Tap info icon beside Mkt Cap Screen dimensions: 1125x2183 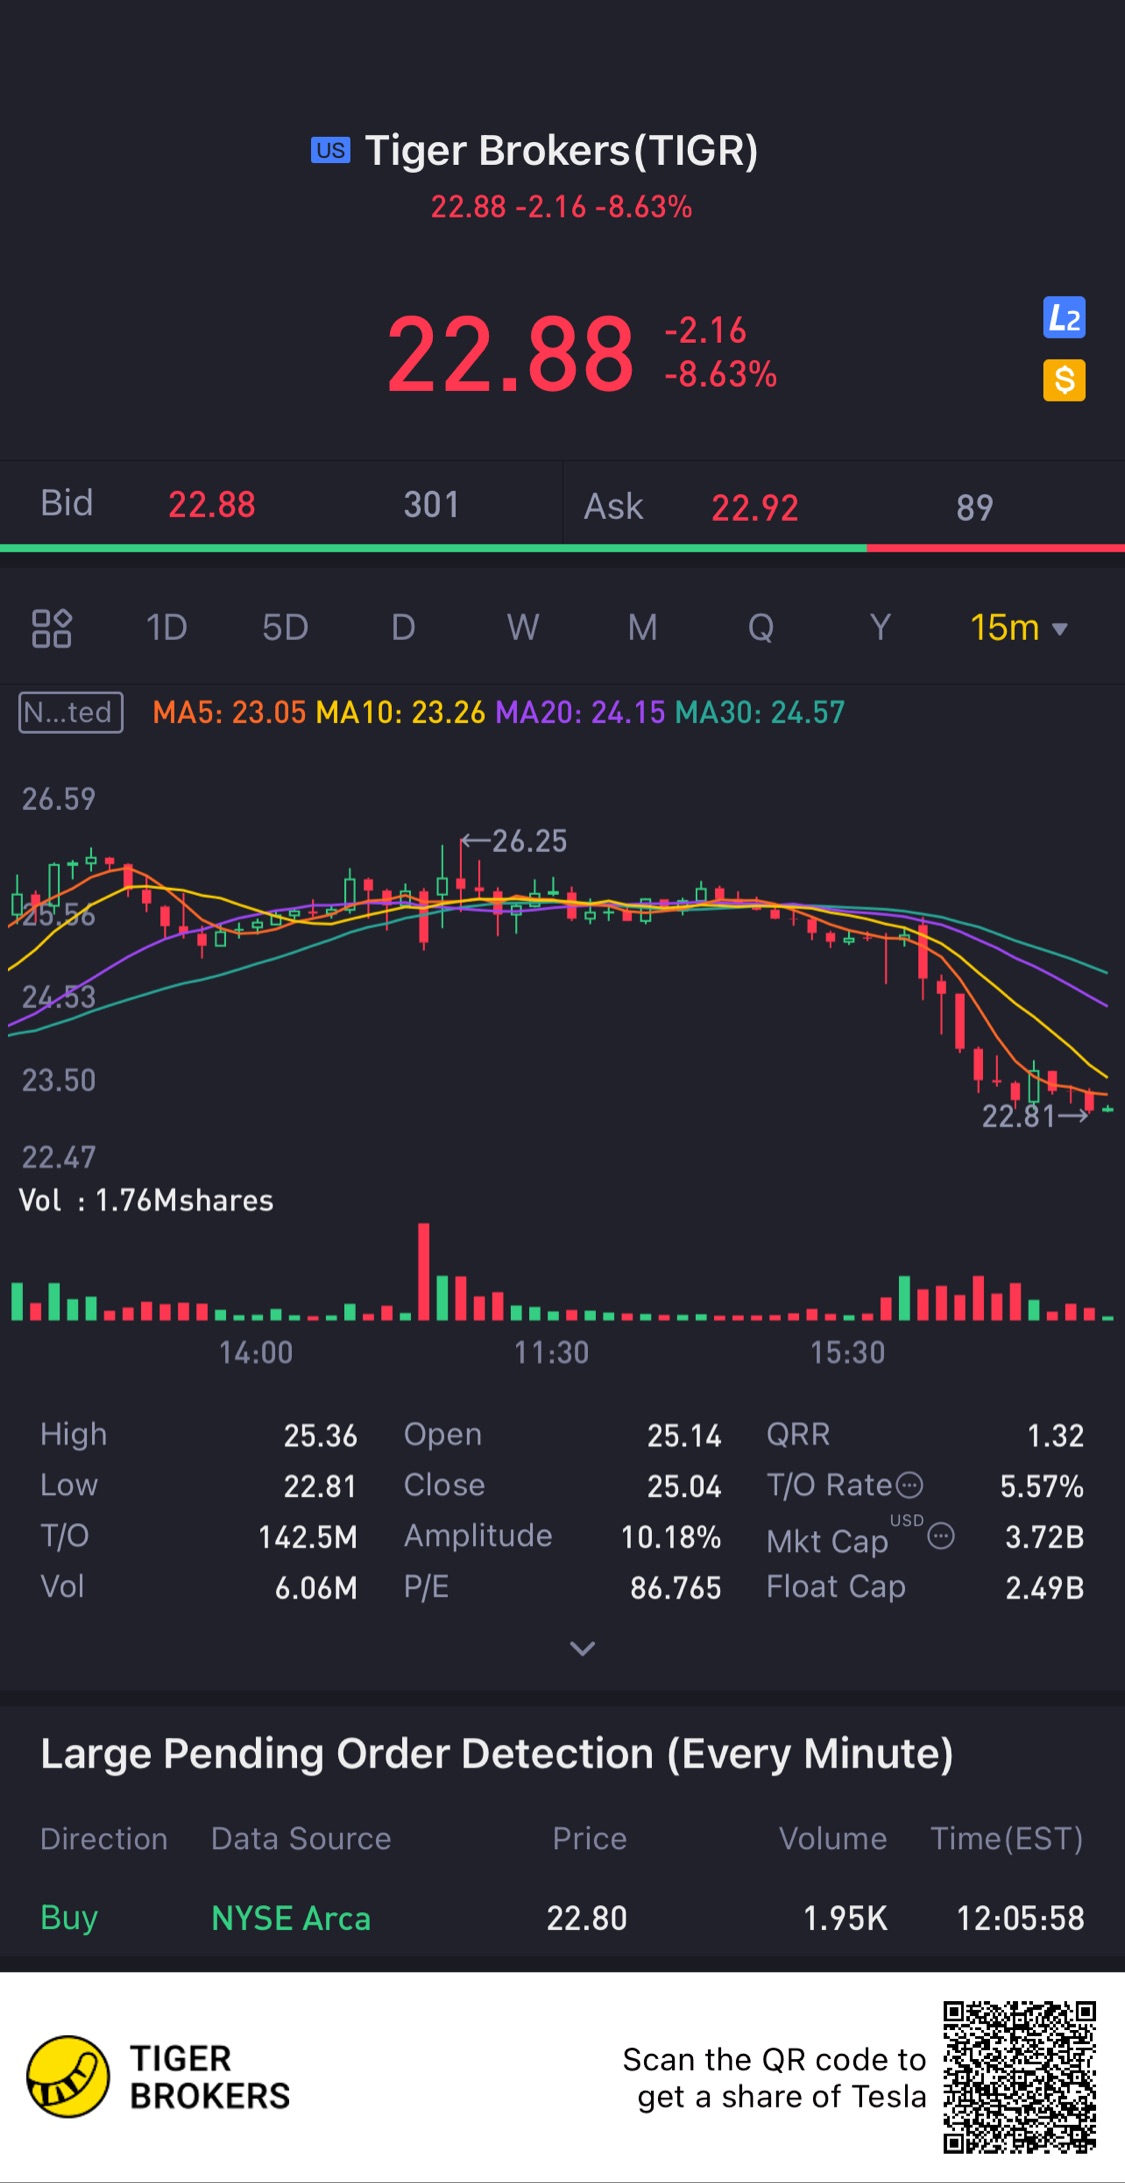(941, 1536)
